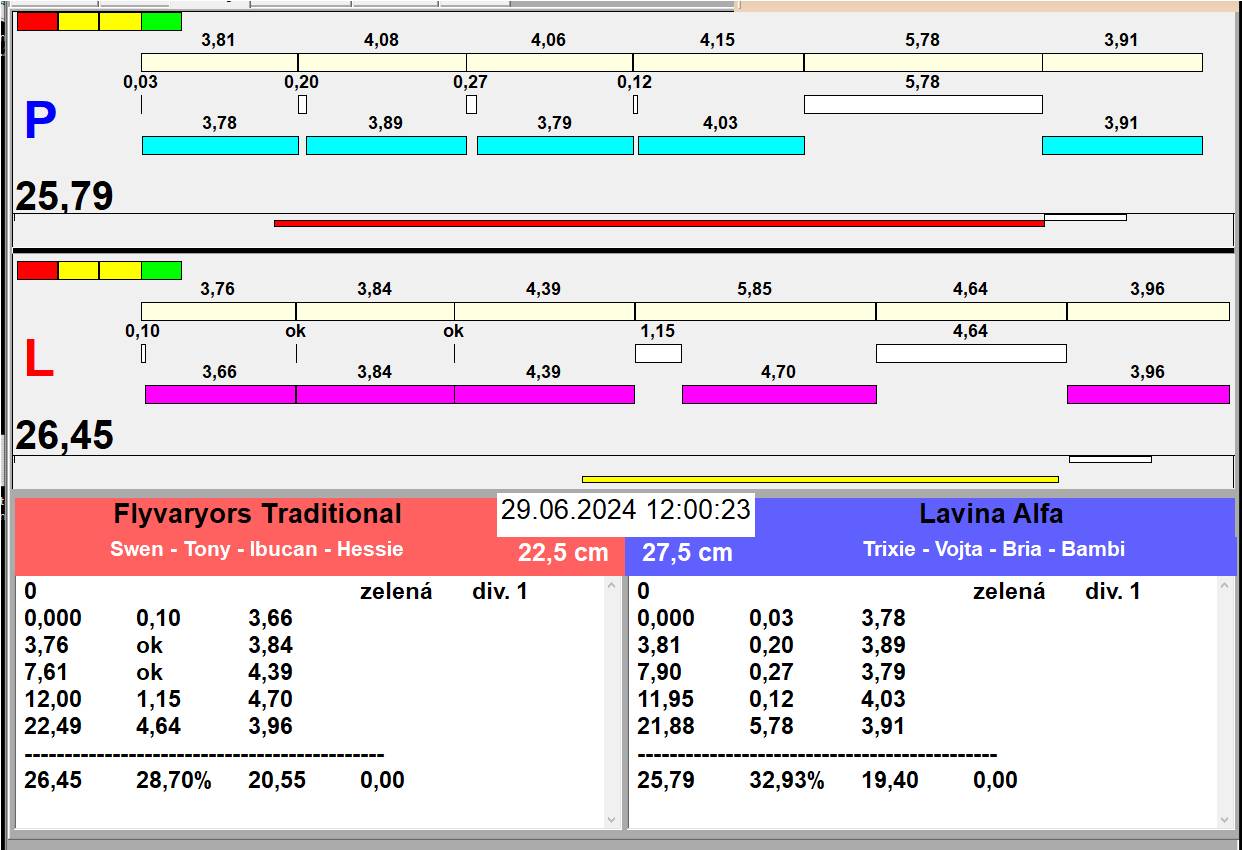The image size is (1242, 850).
Task: Click the 22,5 cm jump height
Action: (x=563, y=552)
